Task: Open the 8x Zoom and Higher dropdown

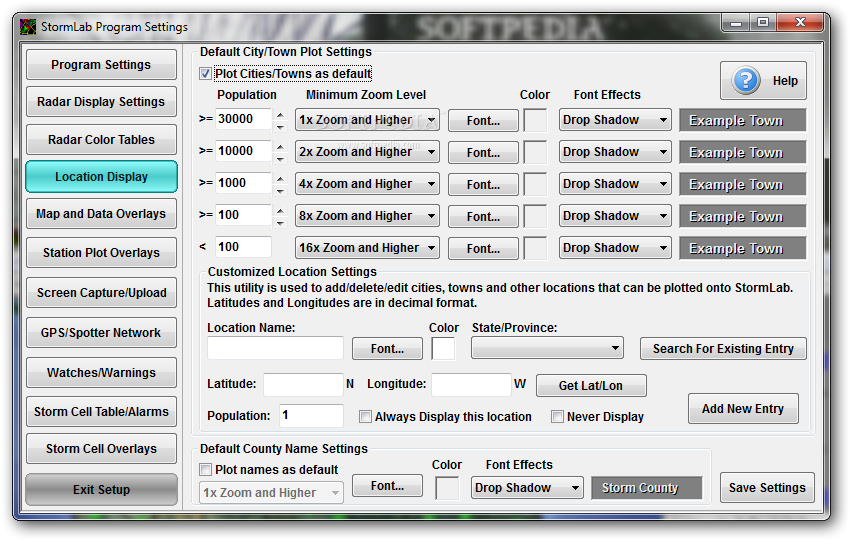Action: (367, 216)
